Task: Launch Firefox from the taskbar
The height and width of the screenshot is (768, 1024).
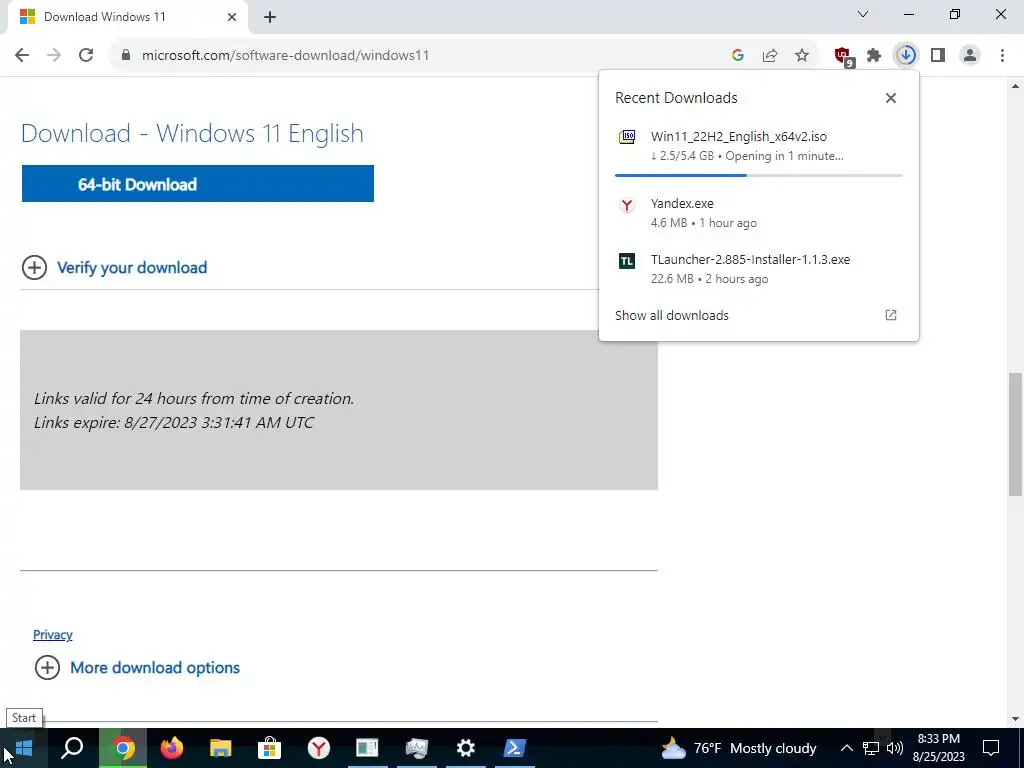Action: click(172, 748)
